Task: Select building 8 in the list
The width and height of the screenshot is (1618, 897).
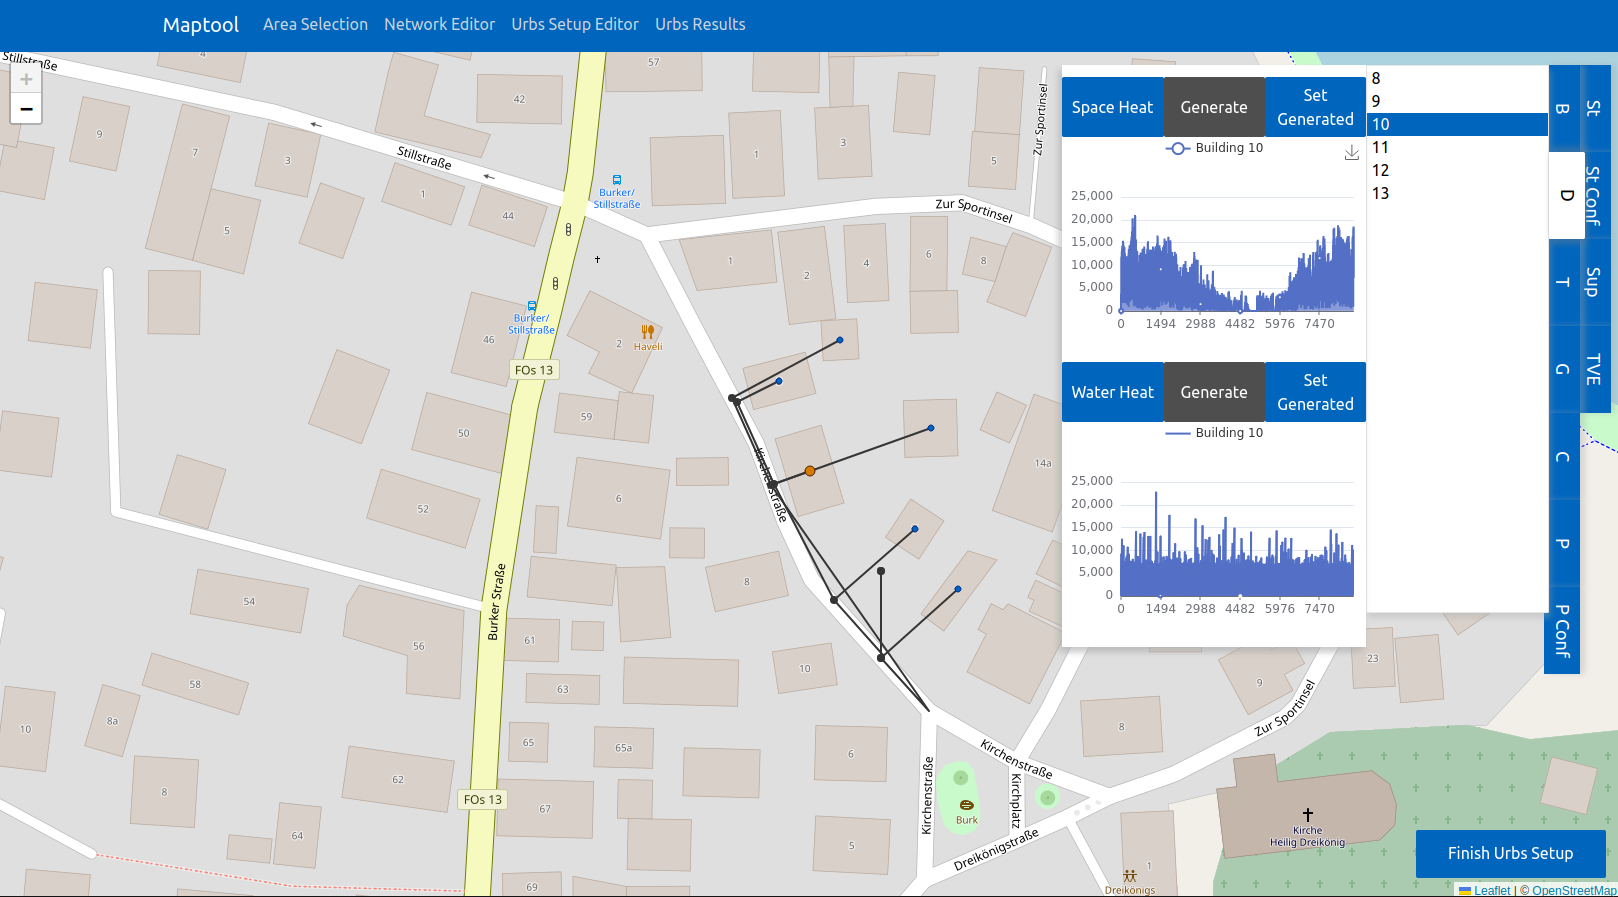Action: point(1457,78)
